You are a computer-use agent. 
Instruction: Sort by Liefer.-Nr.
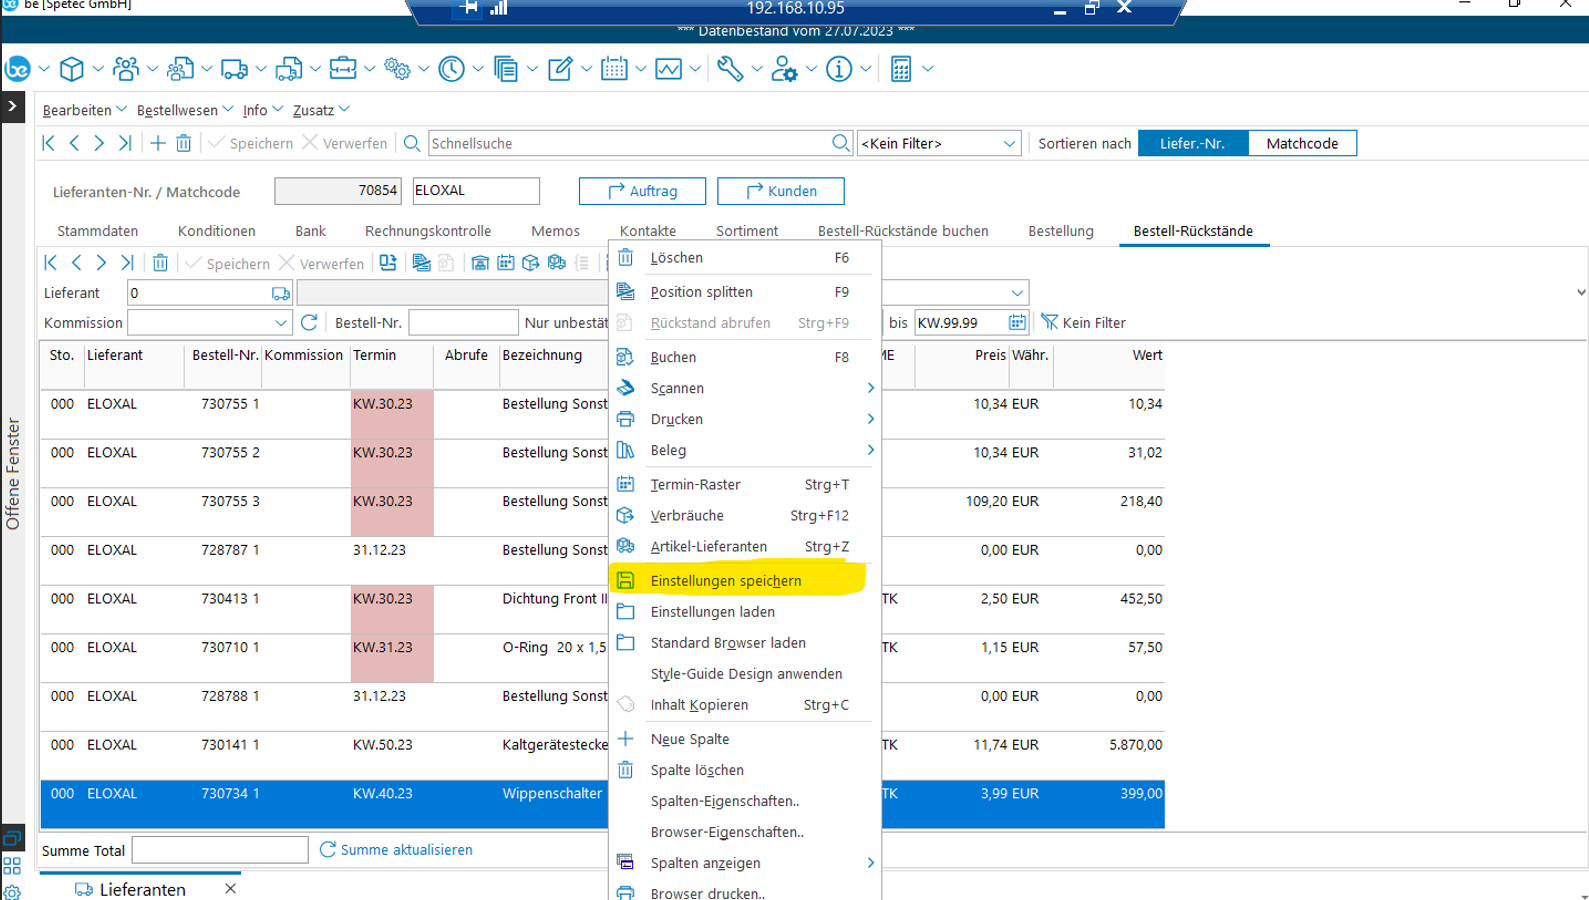[x=1192, y=143]
